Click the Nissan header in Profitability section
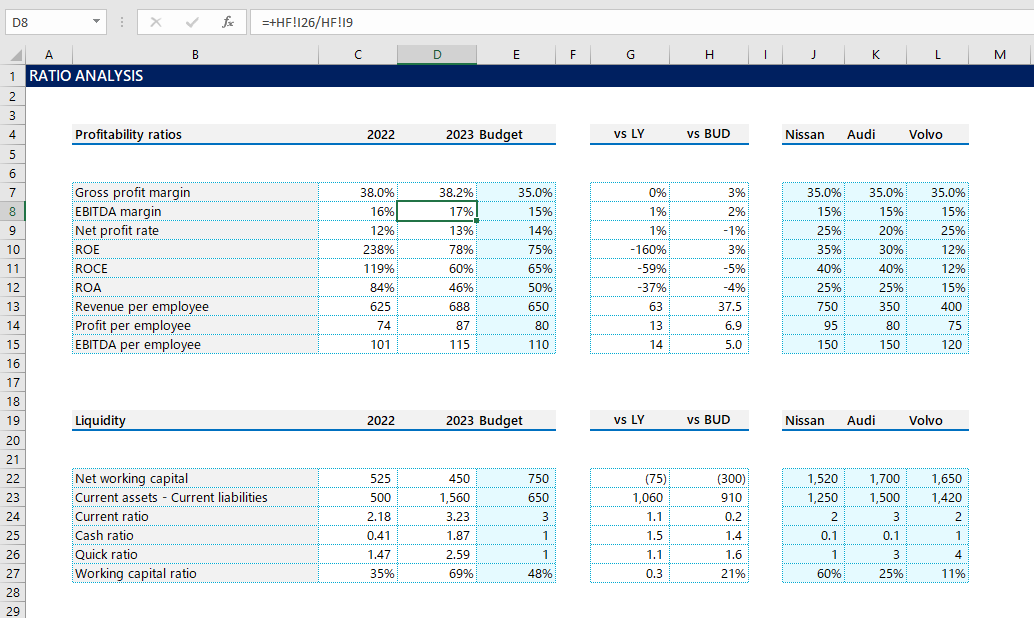The height and width of the screenshot is (618, 1034). tap(805, 134)
